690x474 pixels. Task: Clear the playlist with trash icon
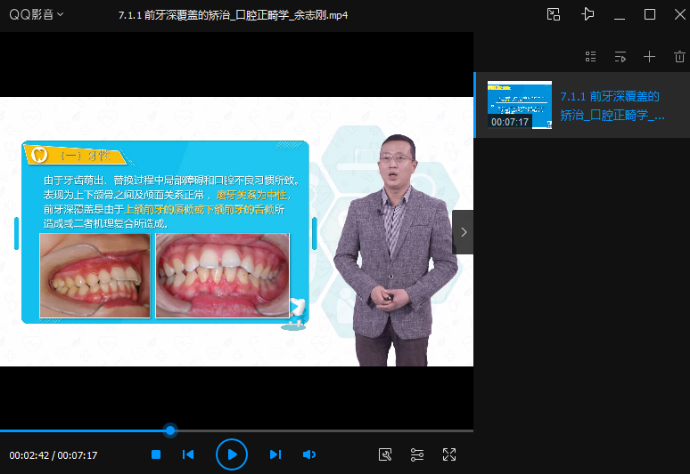coord(679,57)
